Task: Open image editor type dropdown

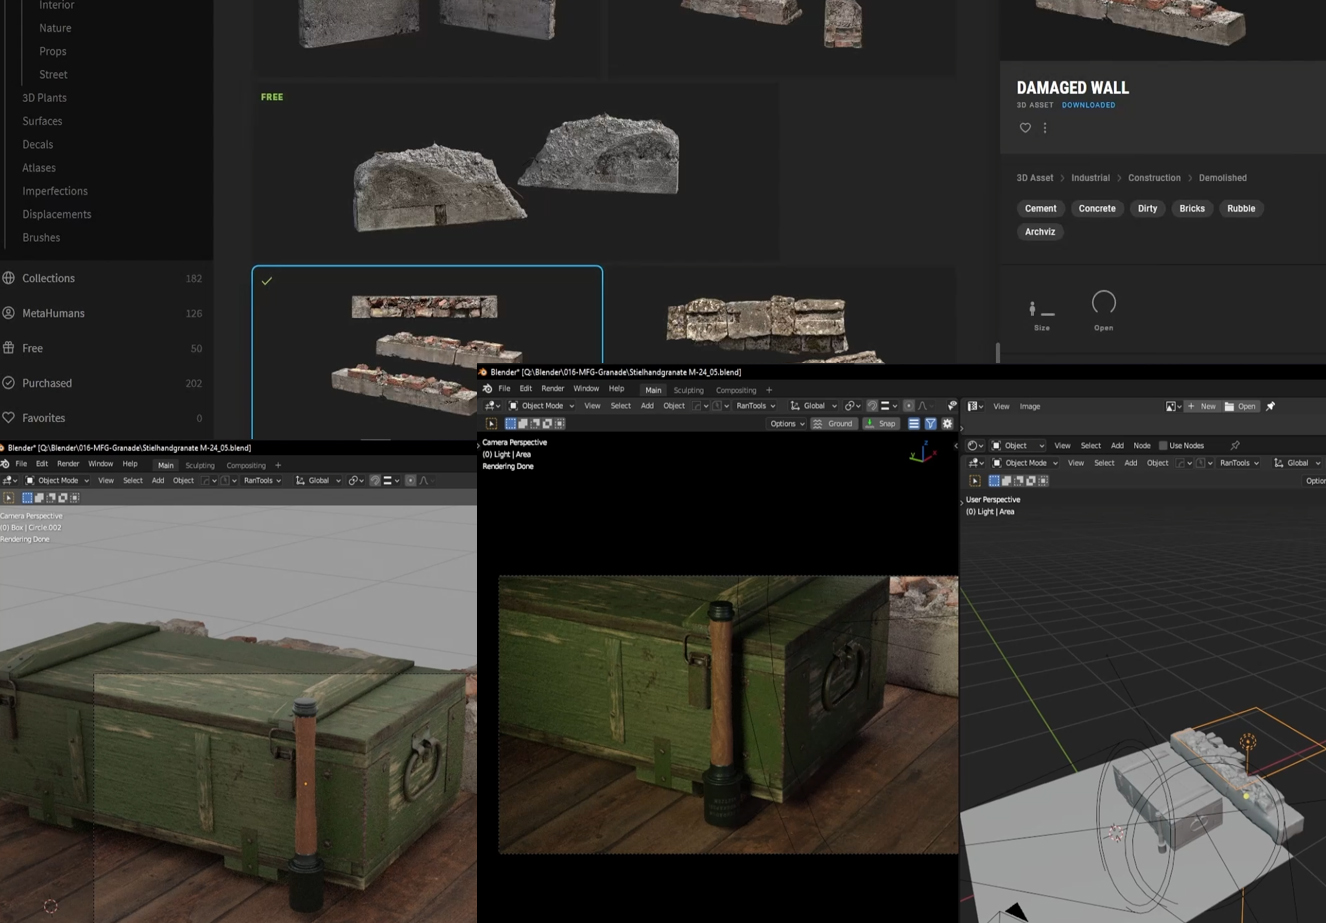Action: (975, 407)
